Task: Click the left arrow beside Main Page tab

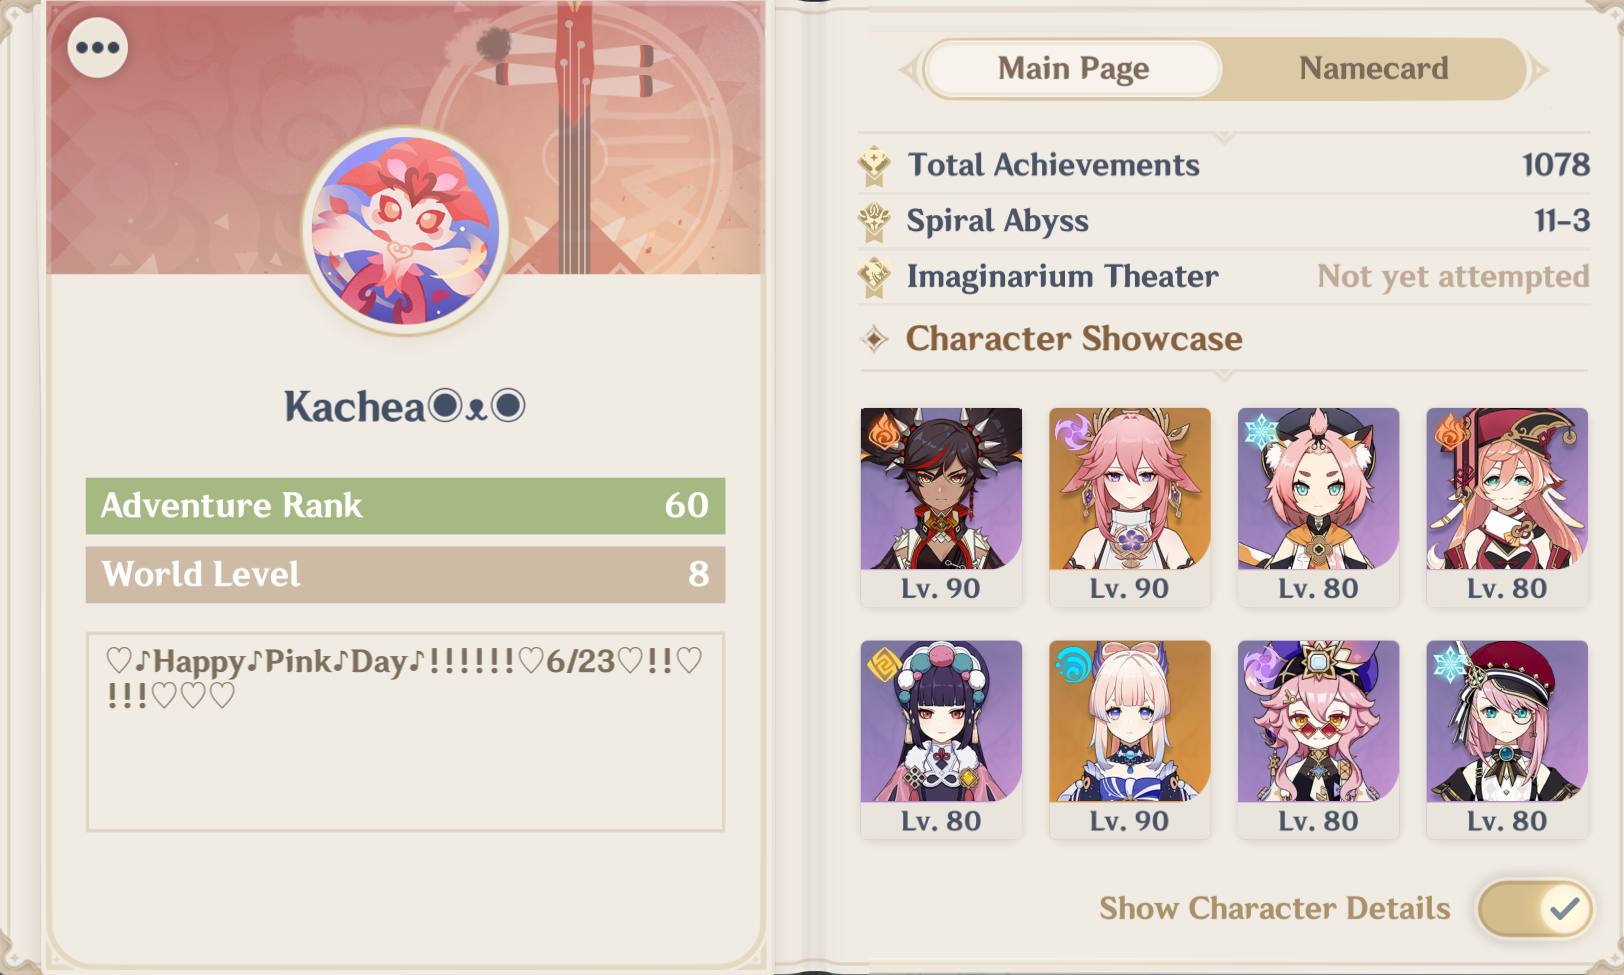Action: 909,70
